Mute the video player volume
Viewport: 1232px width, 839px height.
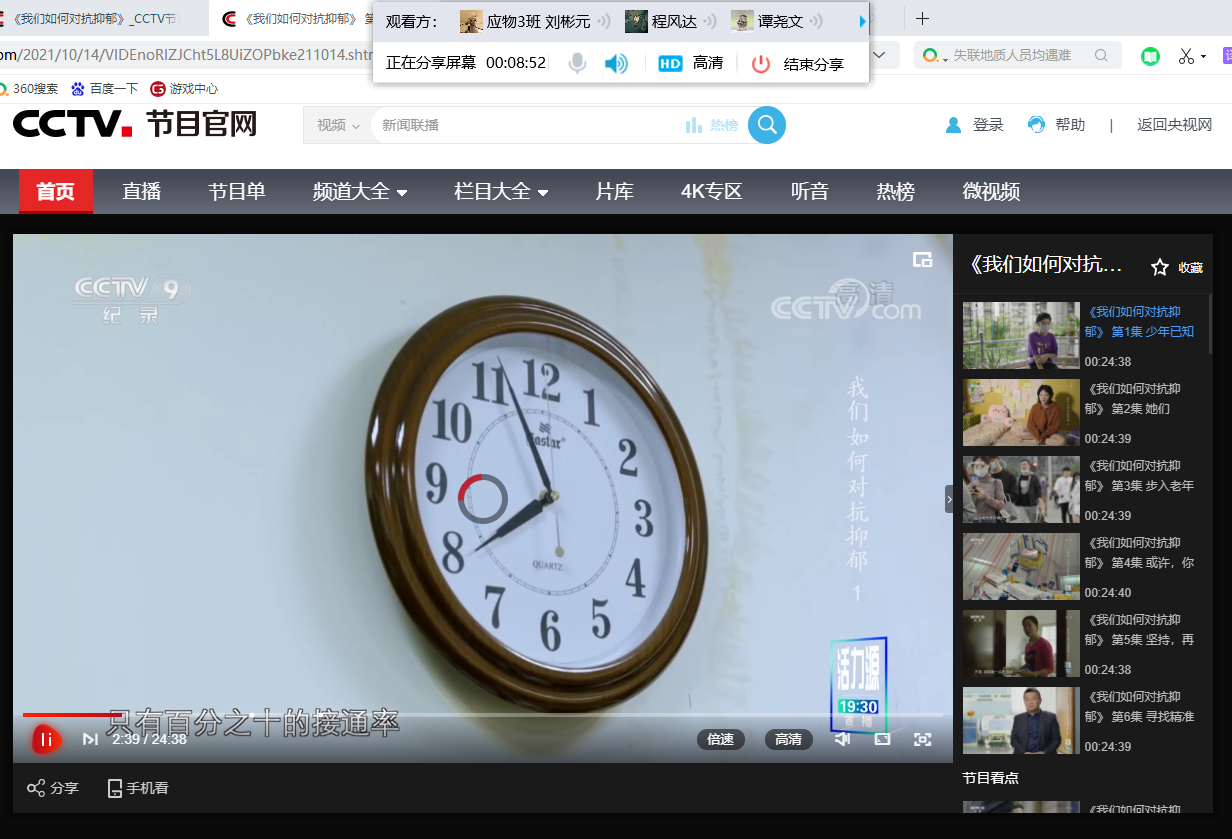(x=842, y=739)
